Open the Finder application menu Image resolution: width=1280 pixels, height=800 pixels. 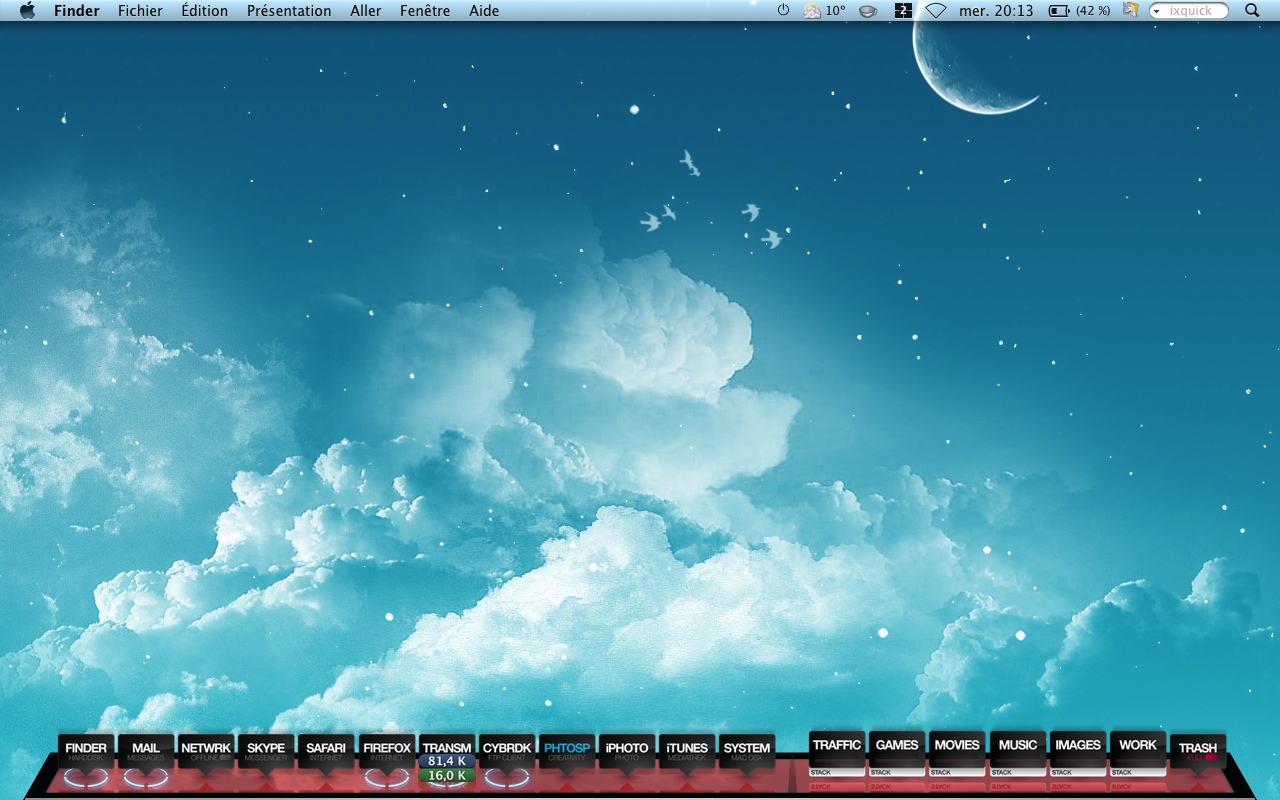click(77, 11)
